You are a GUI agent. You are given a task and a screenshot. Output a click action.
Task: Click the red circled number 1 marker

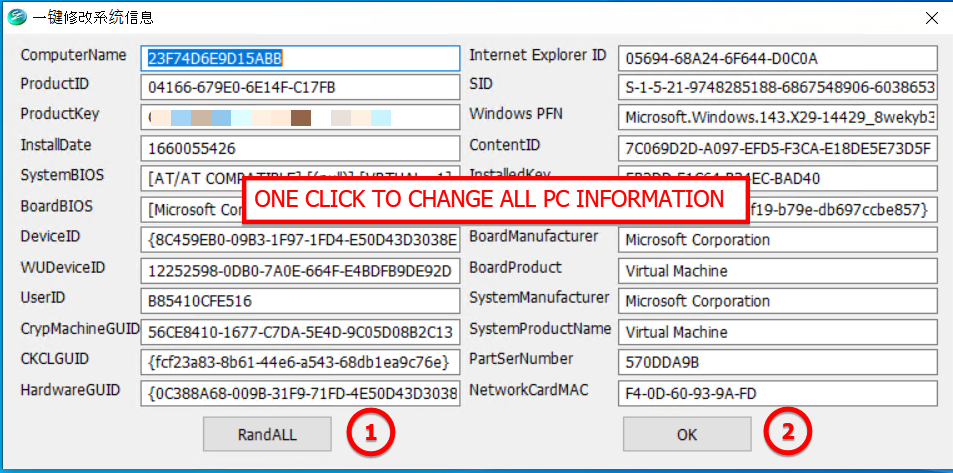point(370,433)
